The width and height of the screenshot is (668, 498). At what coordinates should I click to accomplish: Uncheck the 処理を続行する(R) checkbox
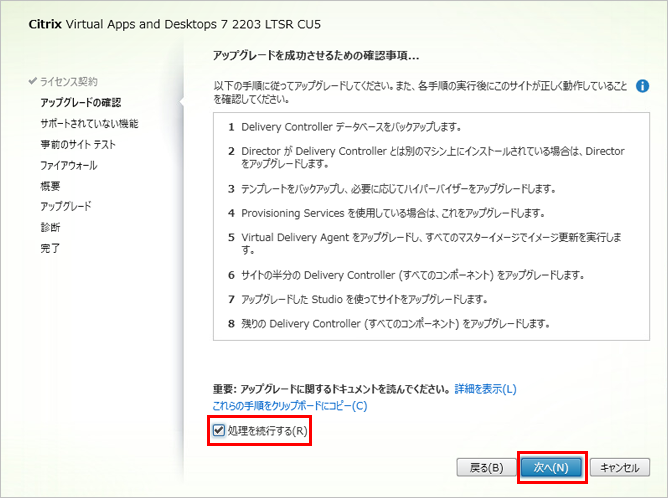219,431
